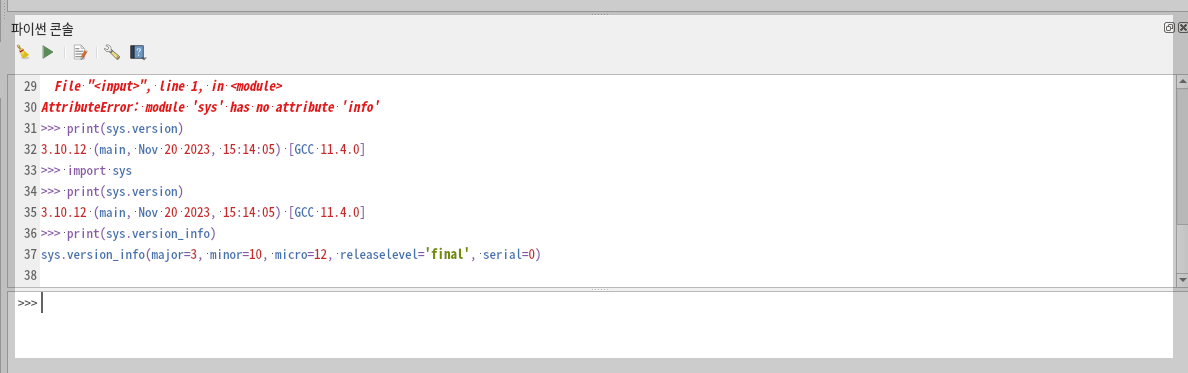Click sys.version_info output on line 37
Viewport: 1188px width, 373px height.
pyautogui.click(x=292, y=254)
